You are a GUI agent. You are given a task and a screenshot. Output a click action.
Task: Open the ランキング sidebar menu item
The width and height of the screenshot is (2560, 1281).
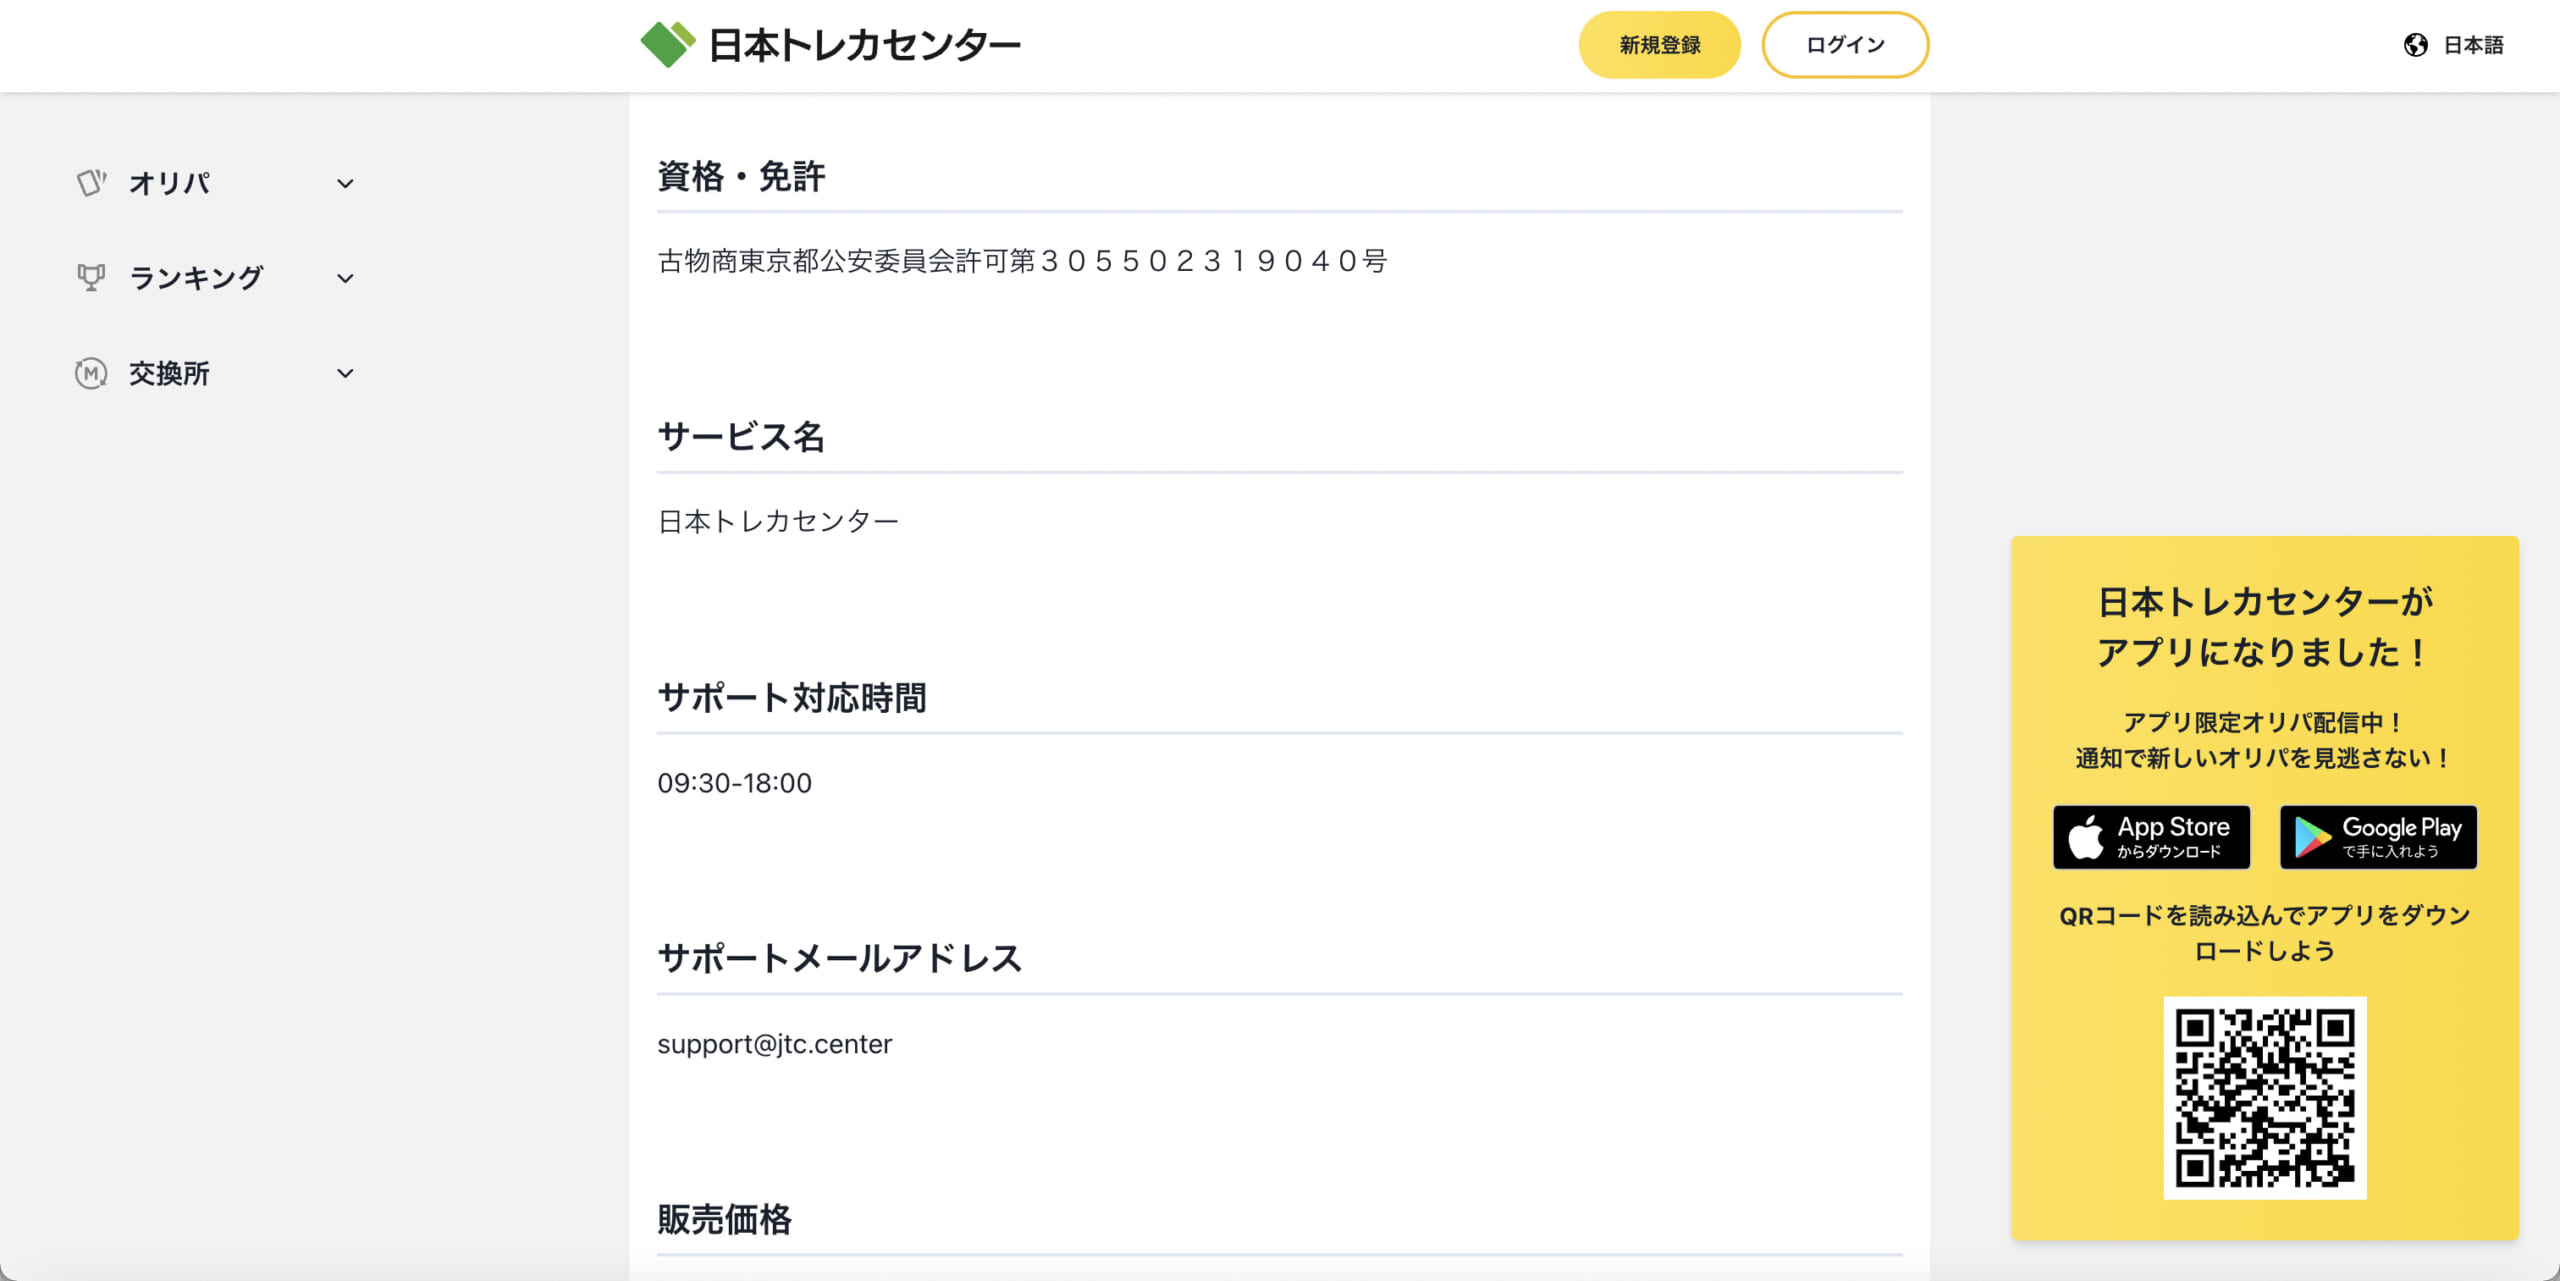tap(215, 278)
